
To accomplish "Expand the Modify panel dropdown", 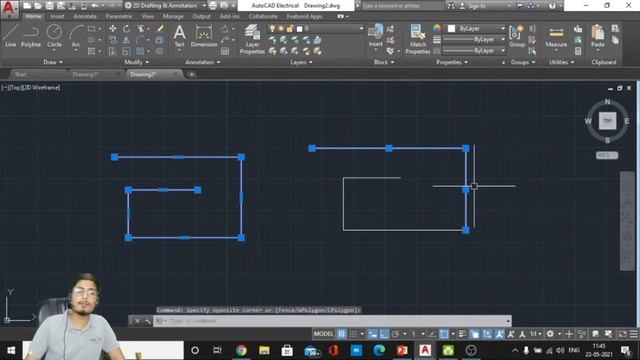I will [x=136, y=62].
